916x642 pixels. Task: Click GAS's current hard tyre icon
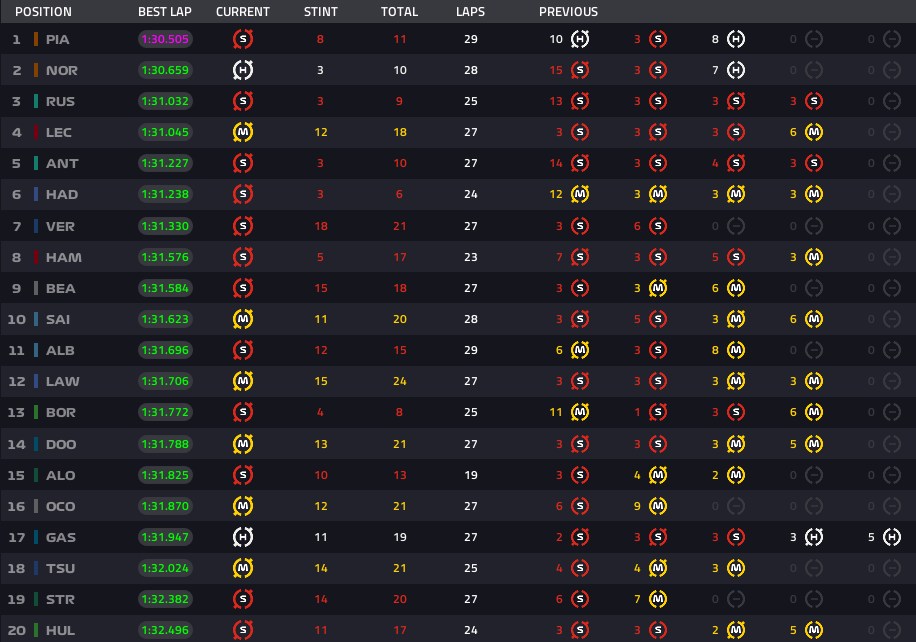243,537
